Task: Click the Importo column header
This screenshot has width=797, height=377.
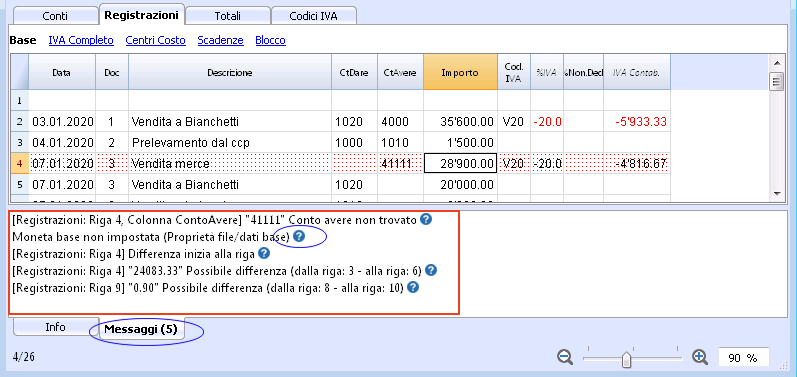Action: click(461, 73)
